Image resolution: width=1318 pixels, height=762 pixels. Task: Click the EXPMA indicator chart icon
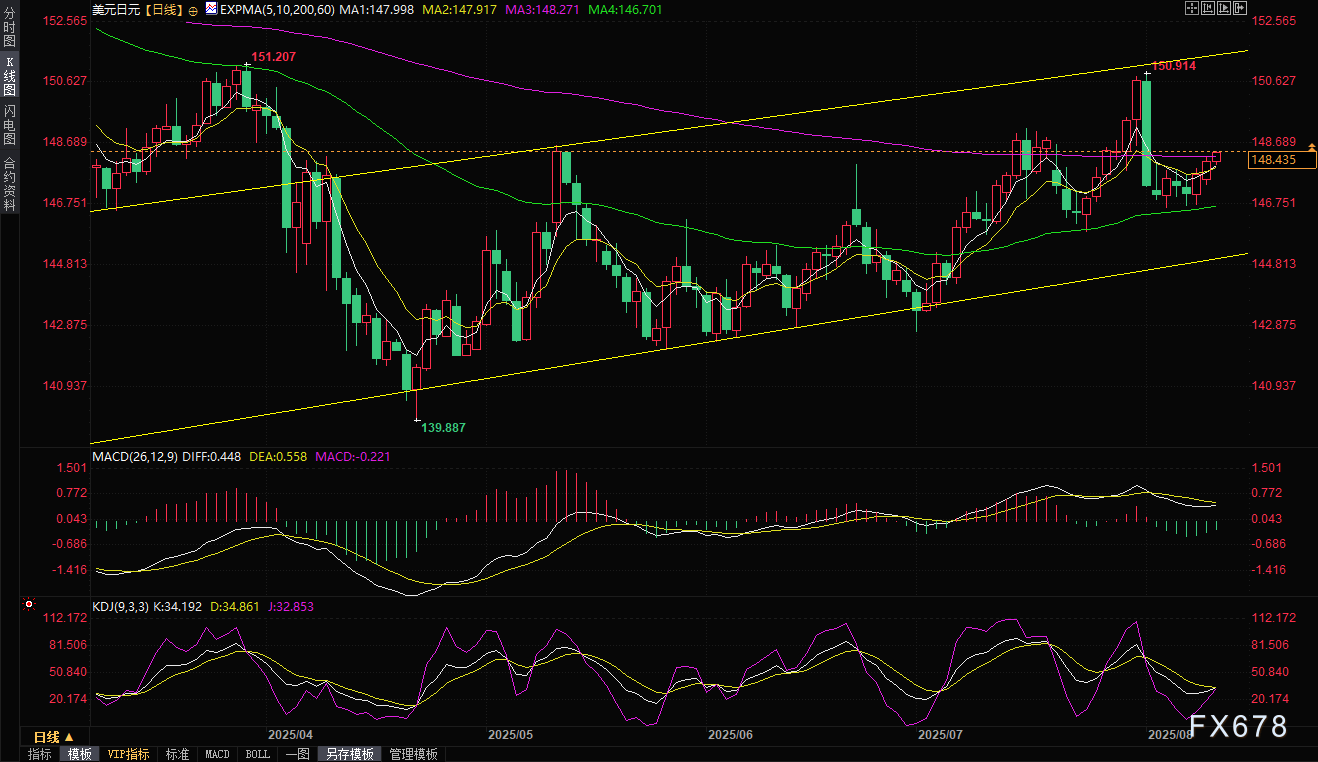click(x=211, y=8)
